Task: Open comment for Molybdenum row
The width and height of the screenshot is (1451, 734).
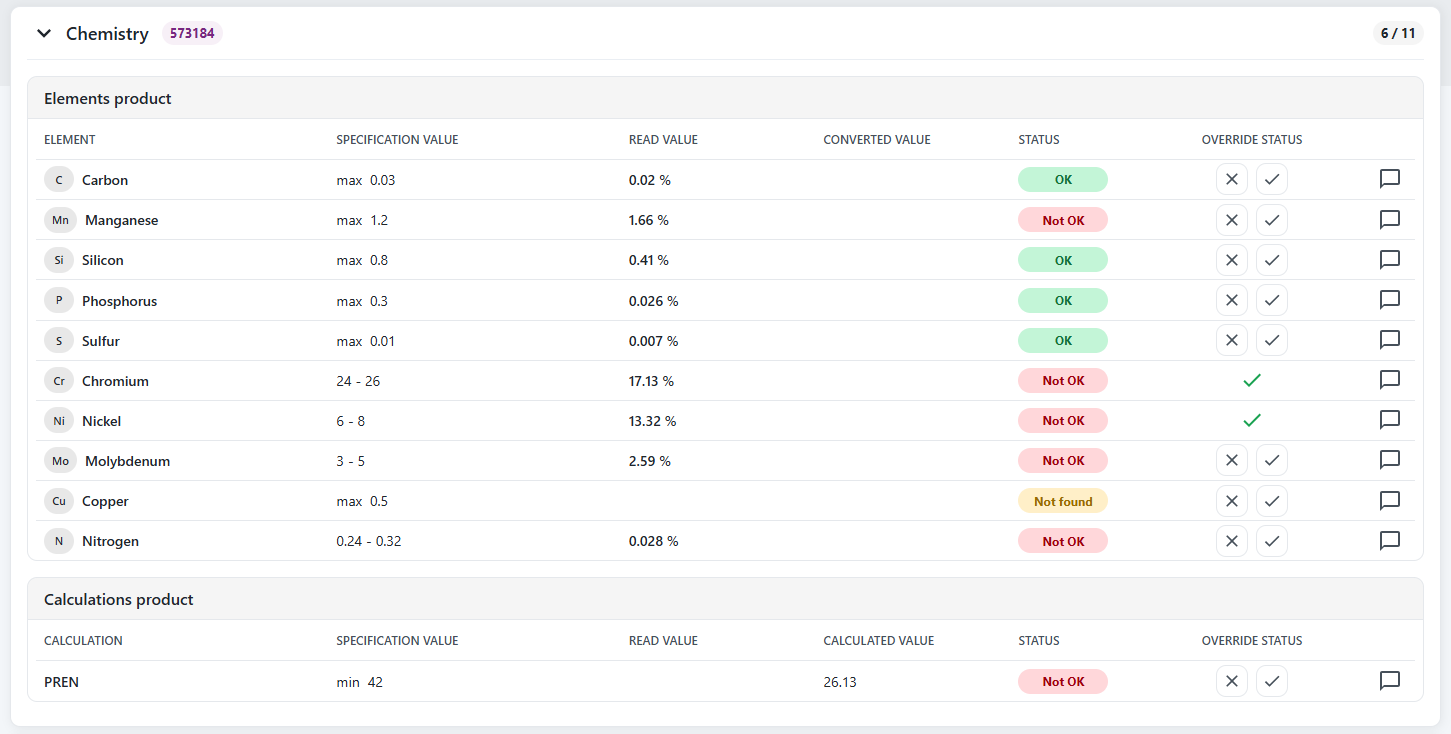Action: point(1389,459)
